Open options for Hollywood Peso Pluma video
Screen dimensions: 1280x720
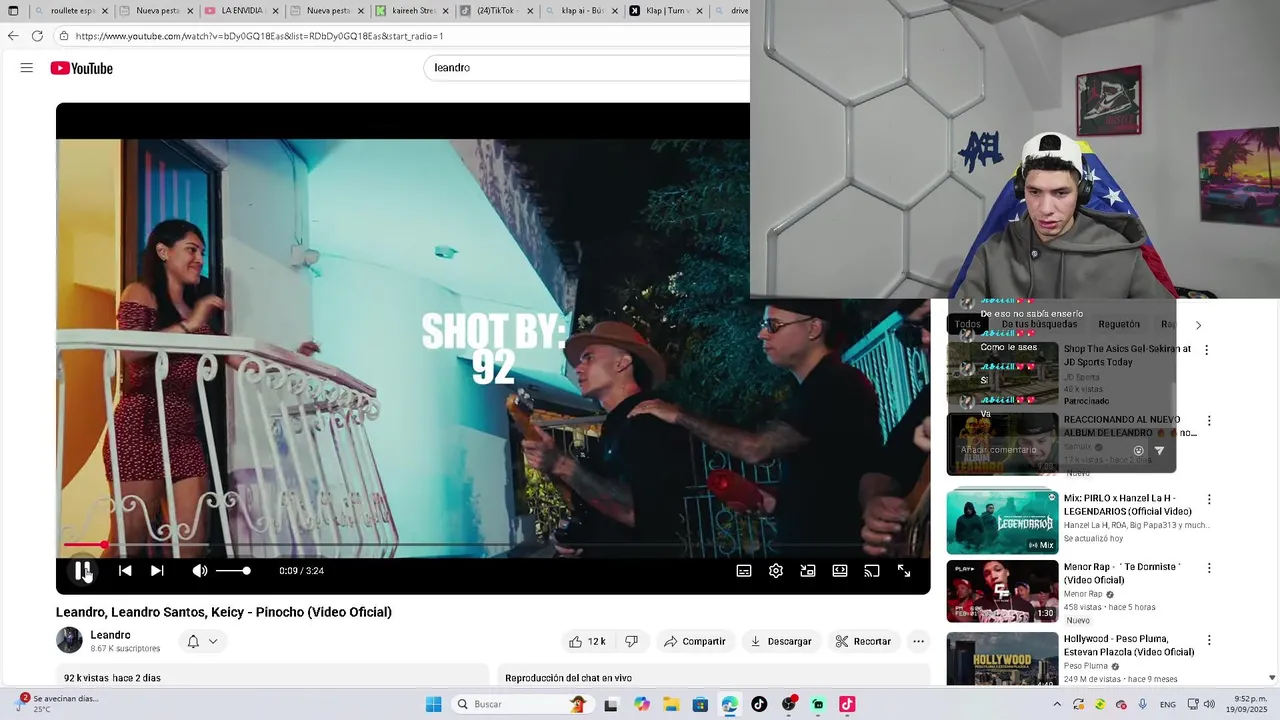(1208, 640)
